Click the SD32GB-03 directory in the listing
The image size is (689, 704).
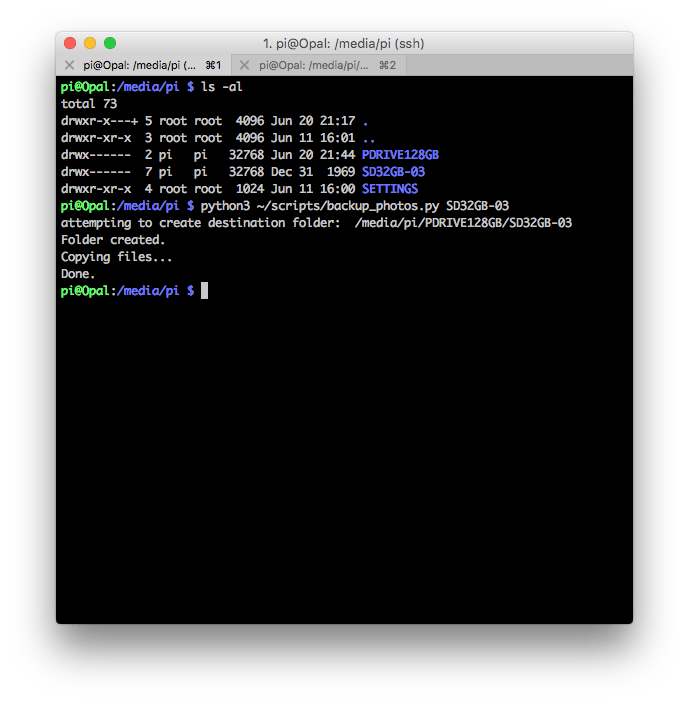[393, 172]
